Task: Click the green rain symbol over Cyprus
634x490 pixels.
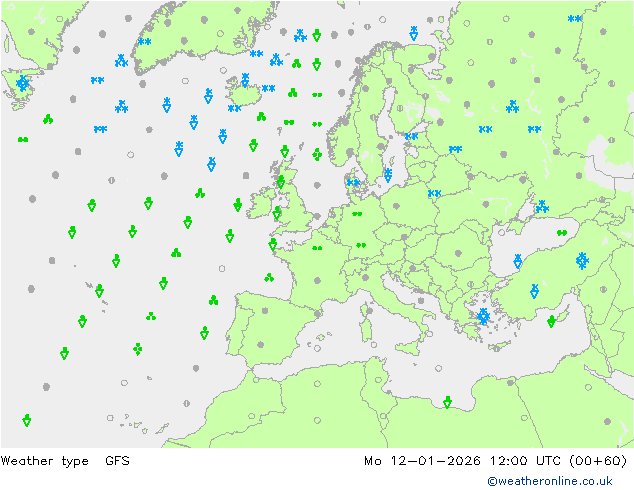Action: (x=551, y=321)
